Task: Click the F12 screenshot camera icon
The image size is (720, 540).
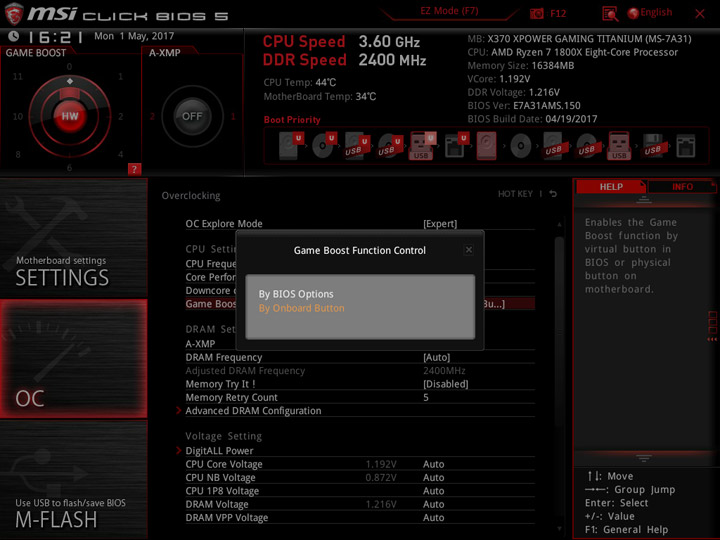Action: (537, 13)
